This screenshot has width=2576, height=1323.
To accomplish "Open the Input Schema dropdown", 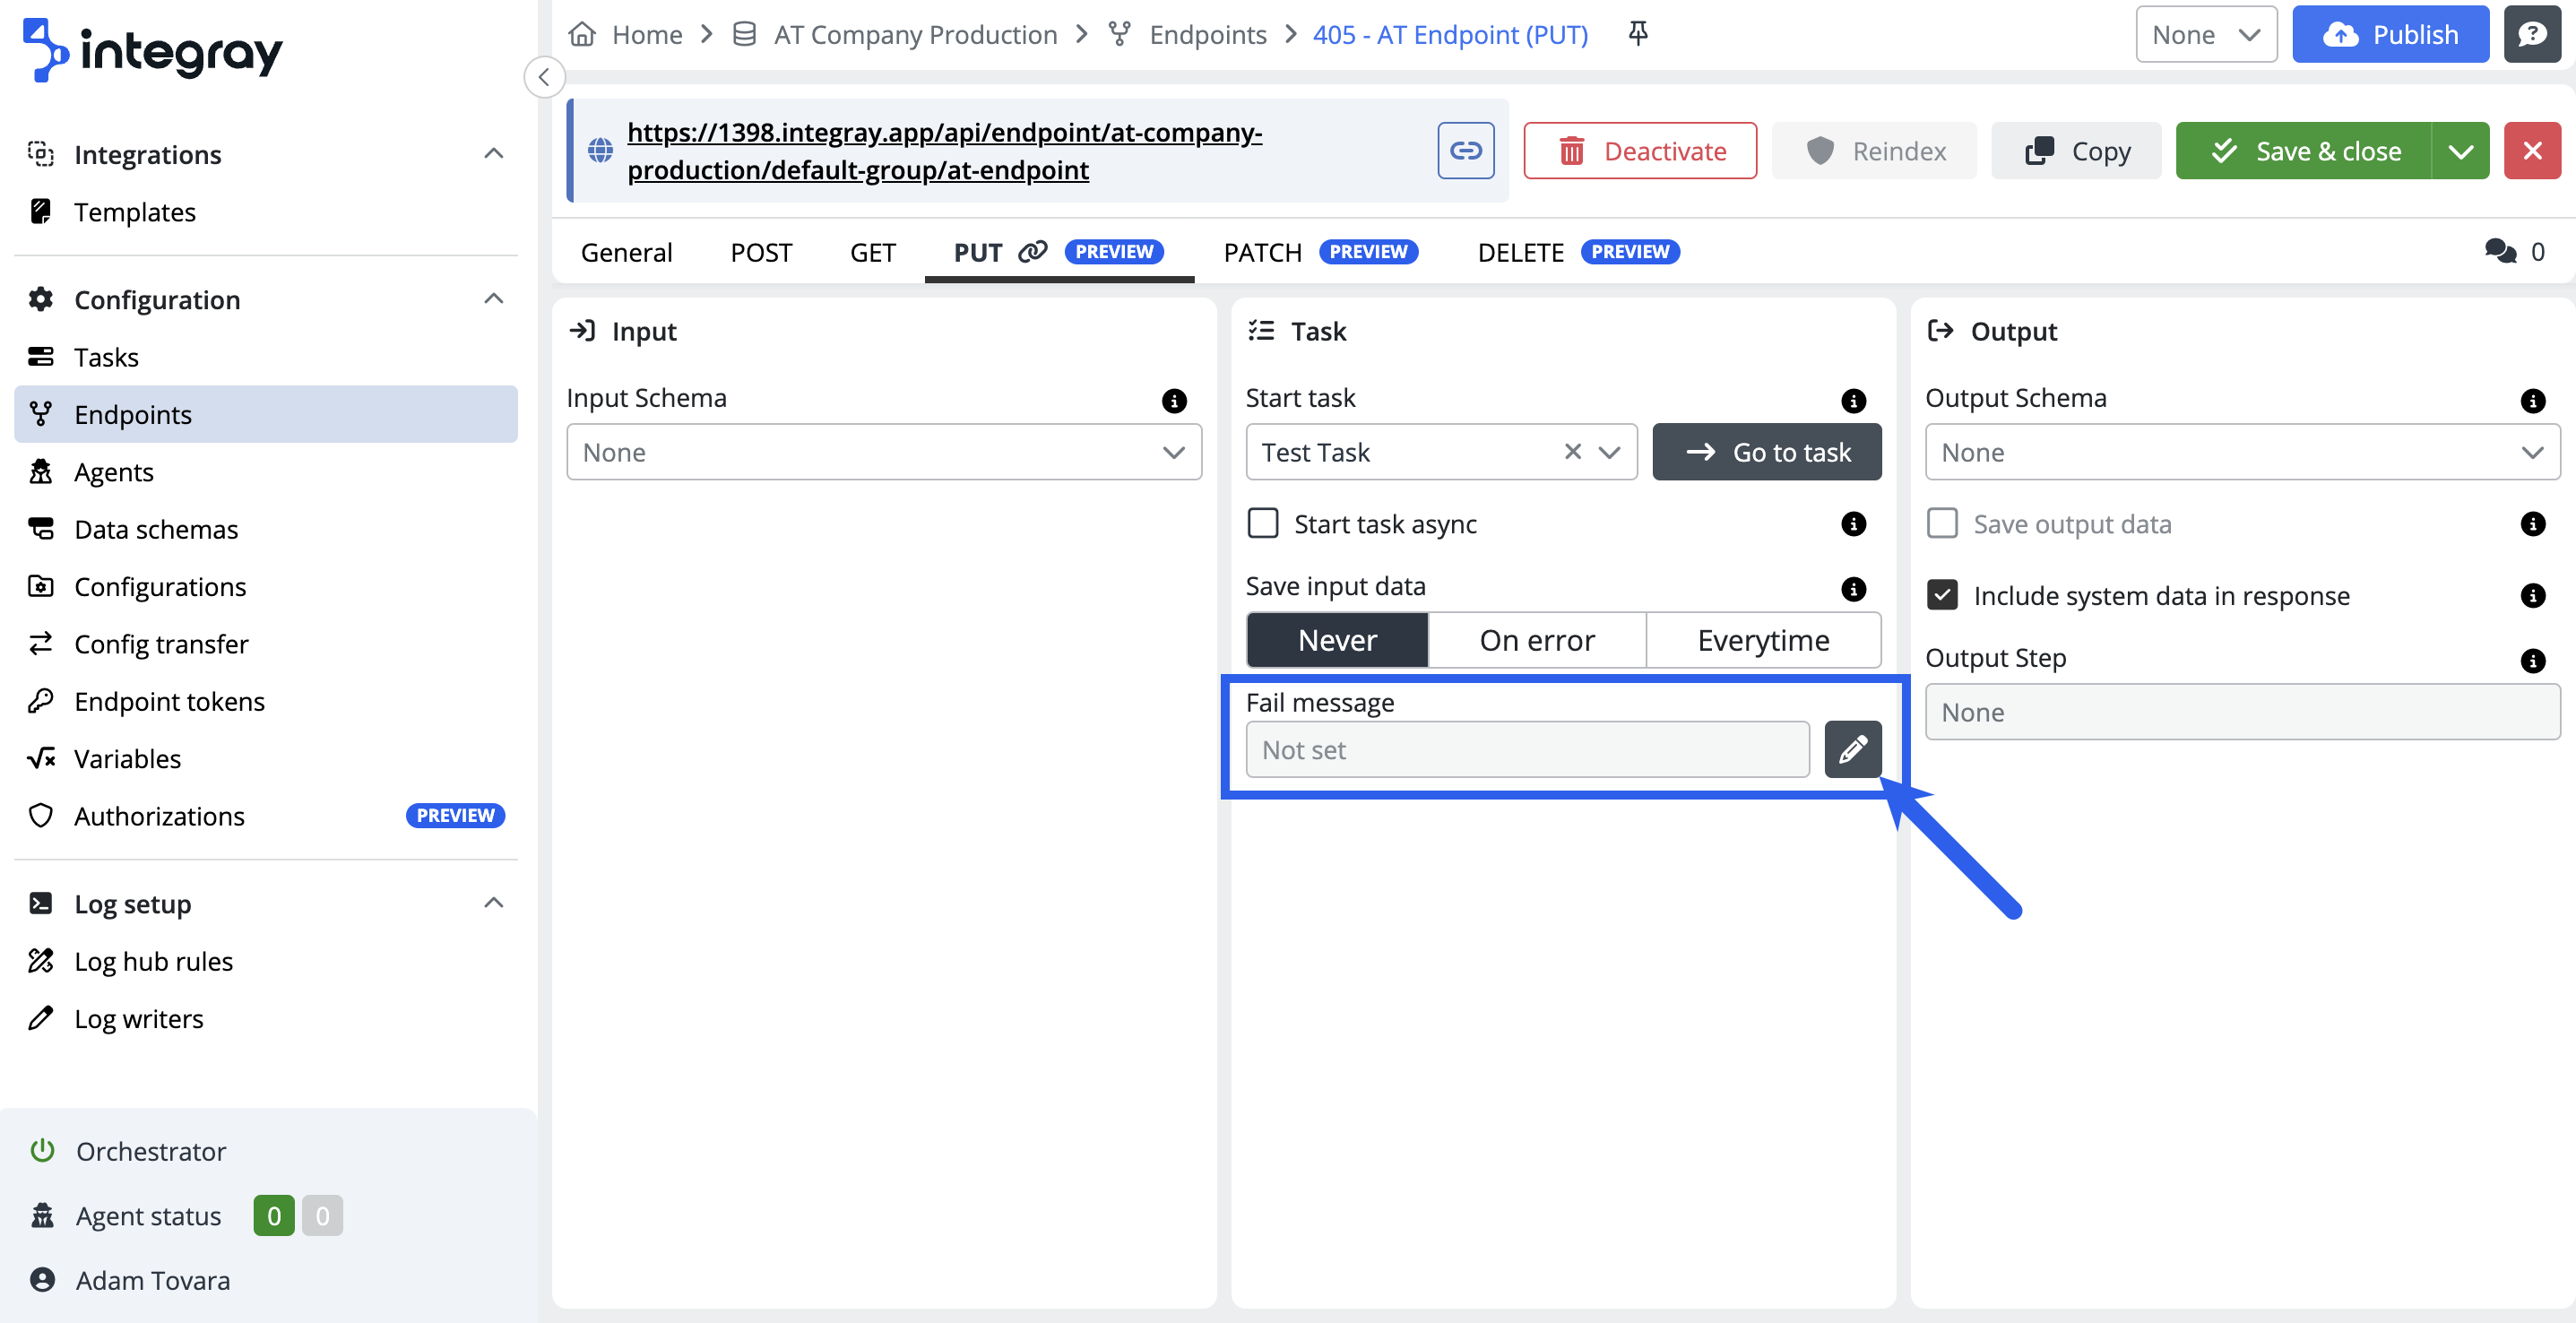I will [x=883, y=452].
